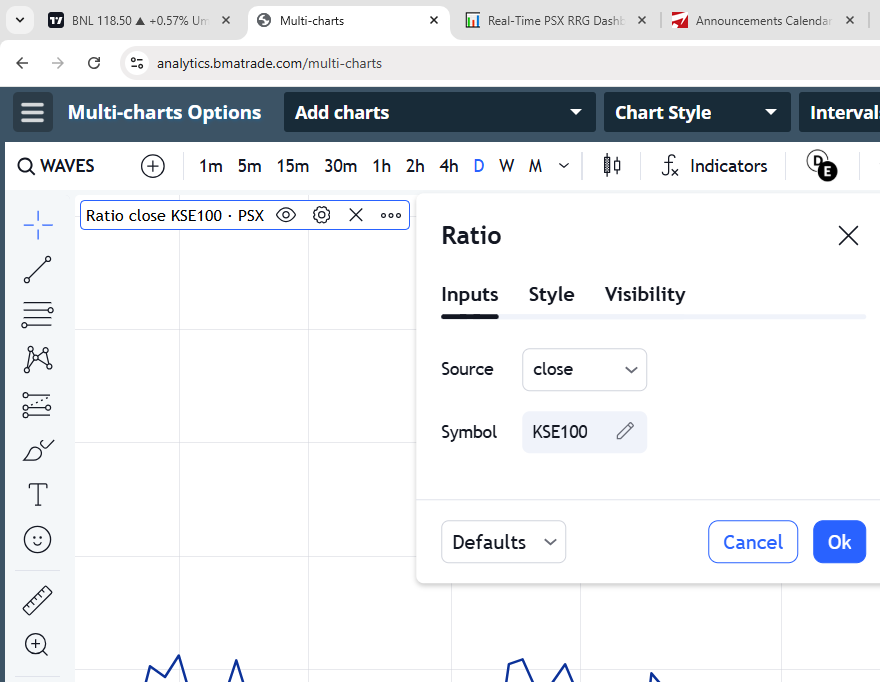Open the emoji icons tool
Viewport: 880px width, 682px height.
(38, 539)
